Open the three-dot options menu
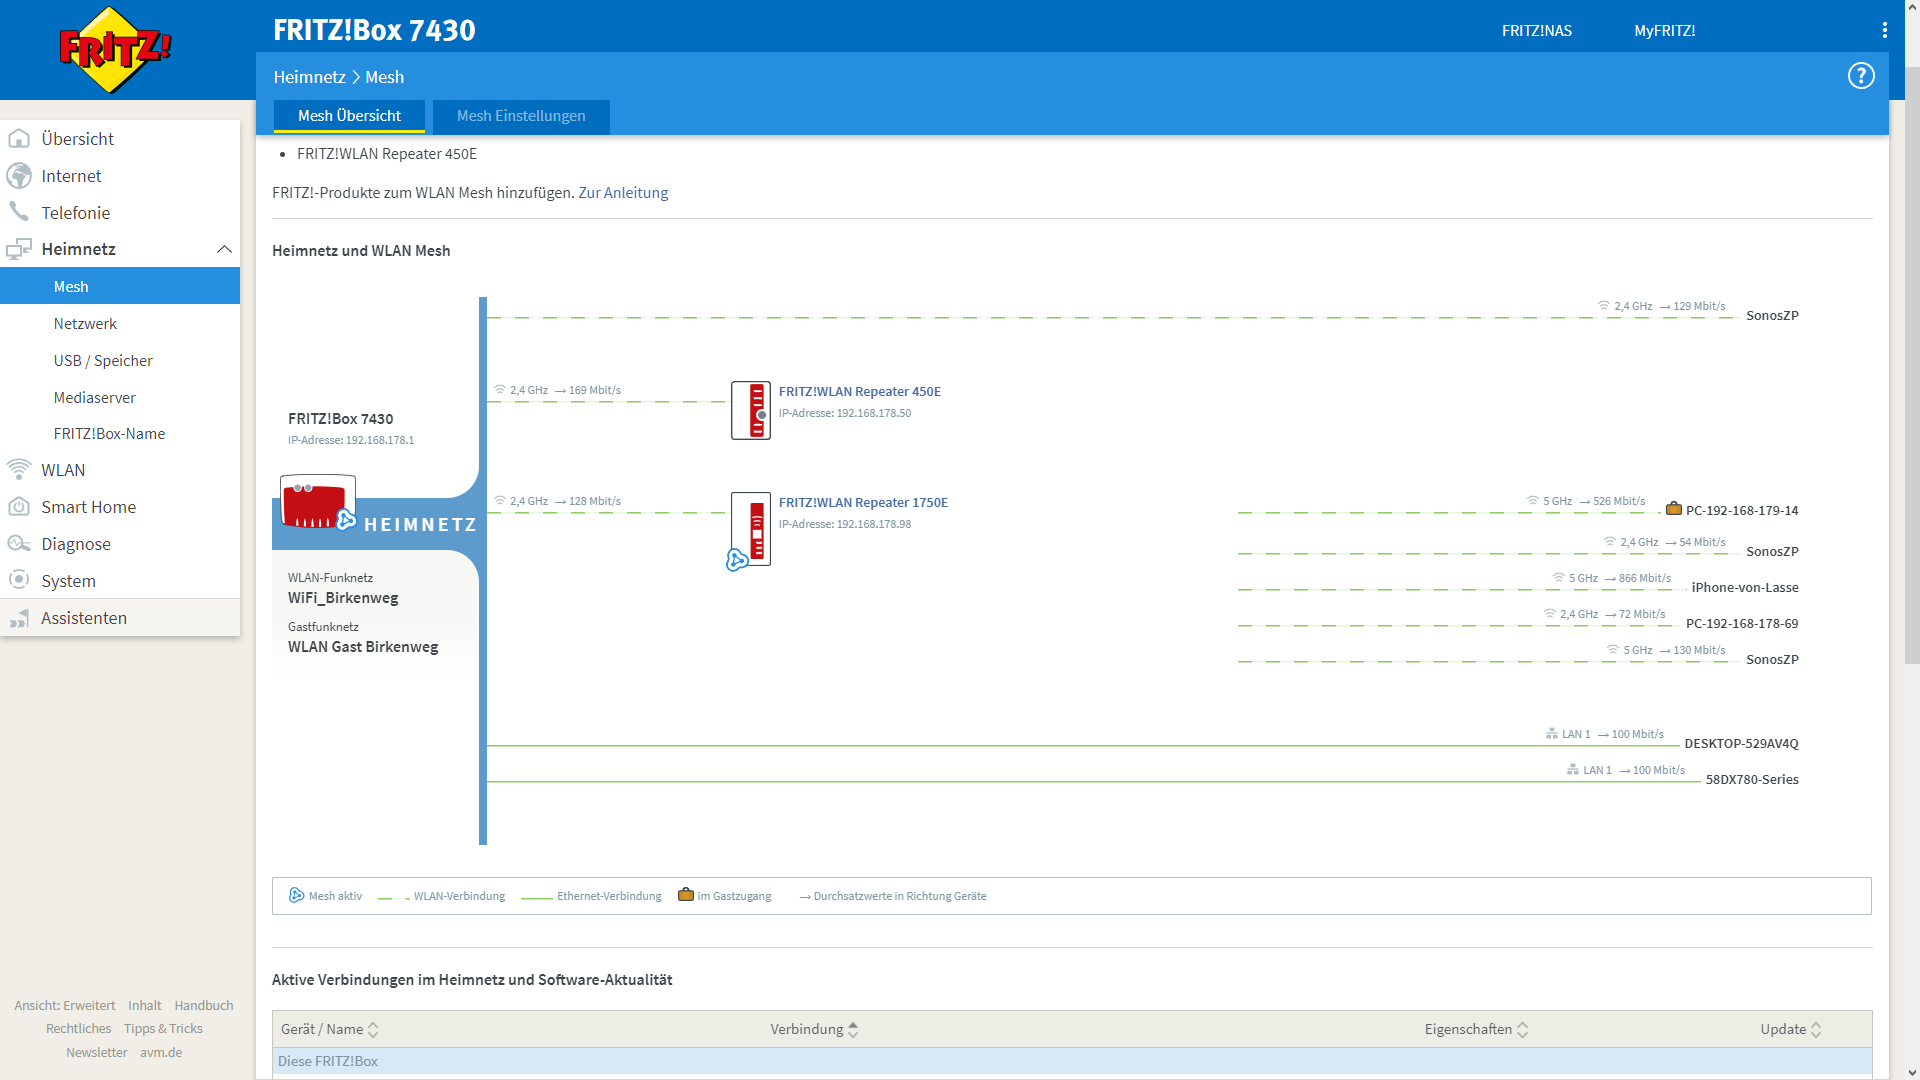The image size is (1920, 1080). (x=1884, y=30)
